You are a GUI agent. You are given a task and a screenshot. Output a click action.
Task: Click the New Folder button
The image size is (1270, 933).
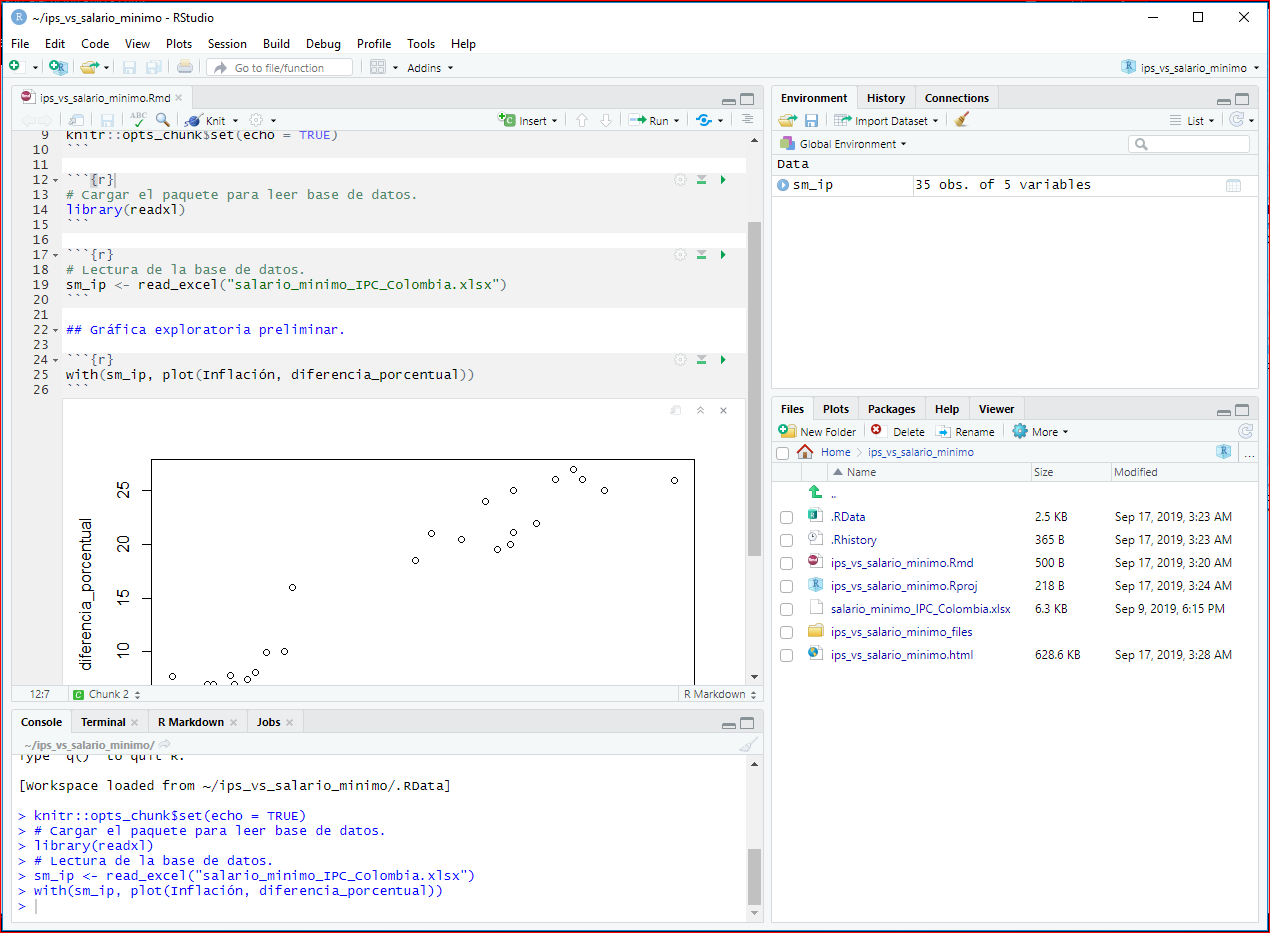[x=818, y=431]
